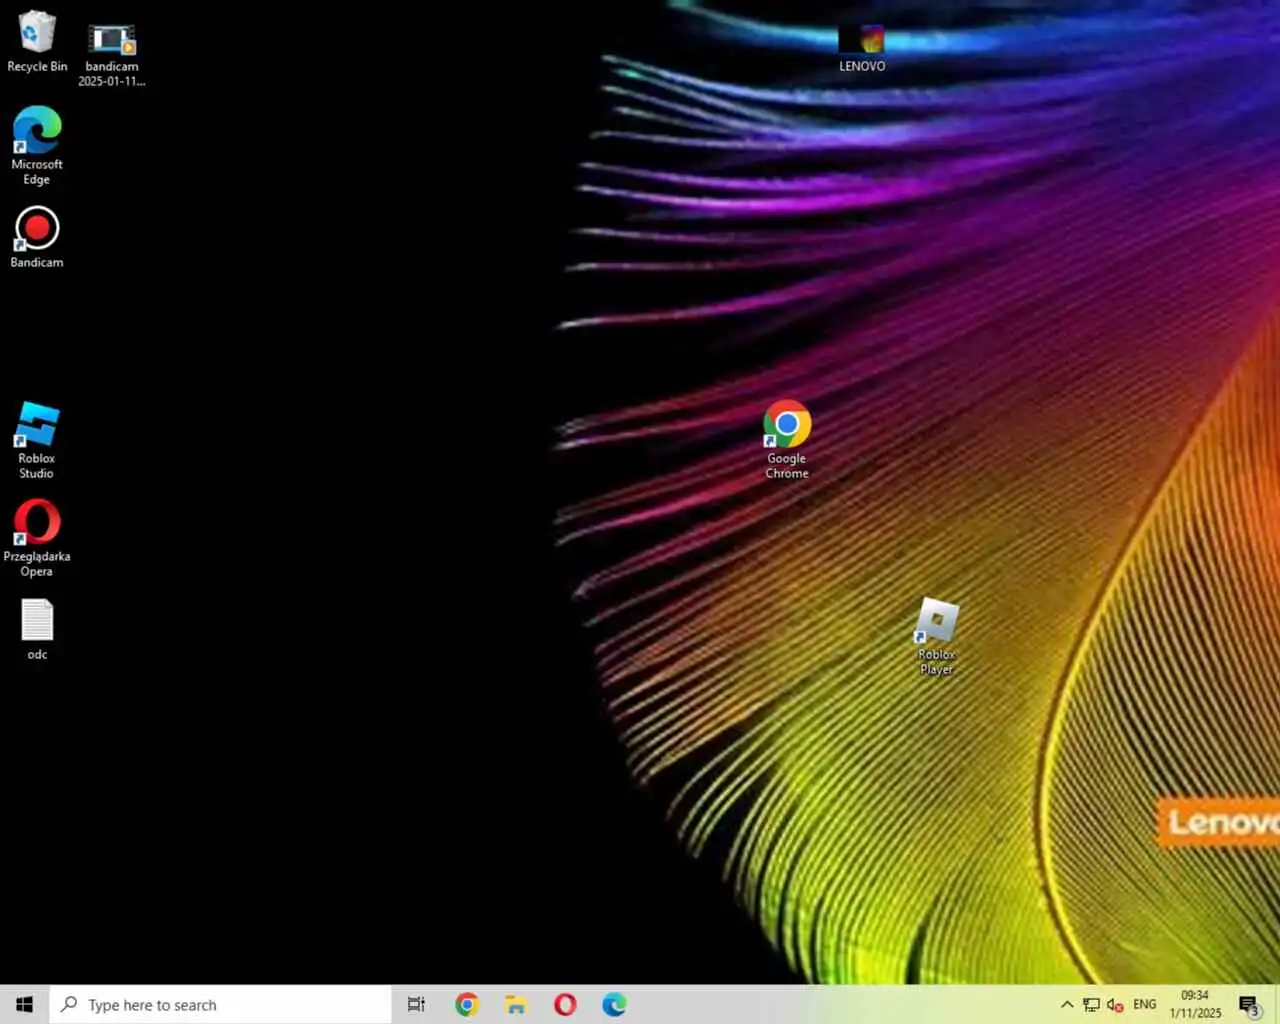The width and height of the screenshot is (1280, 1024).
Task: Open Task View from the taskbar
Action: (x=416, y=1004)
